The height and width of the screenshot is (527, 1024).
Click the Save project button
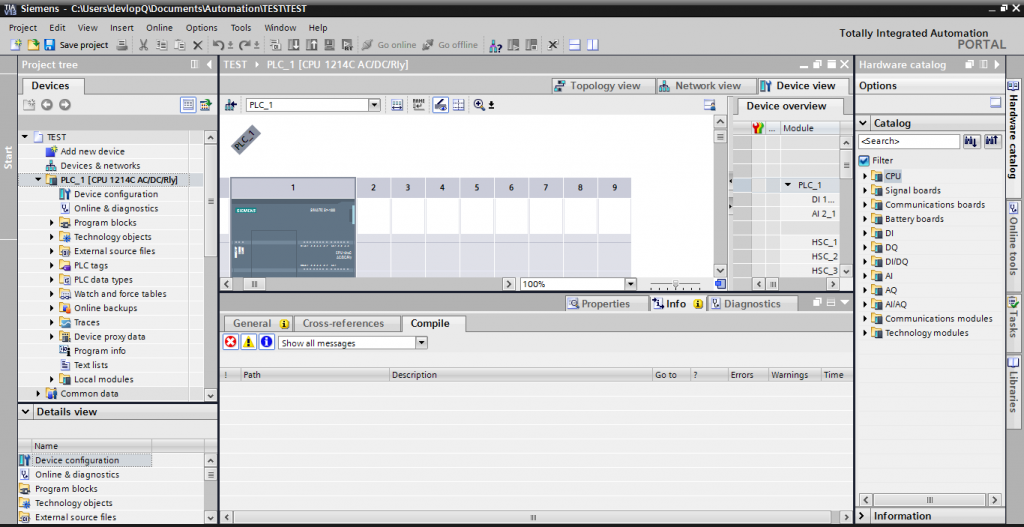pos(76,45)
